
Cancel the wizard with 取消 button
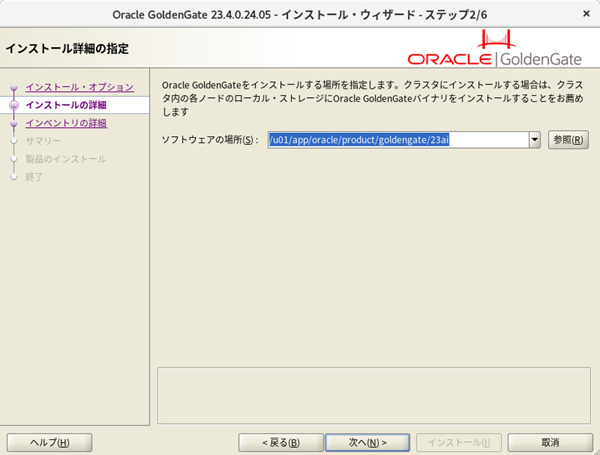coord(550,443)
